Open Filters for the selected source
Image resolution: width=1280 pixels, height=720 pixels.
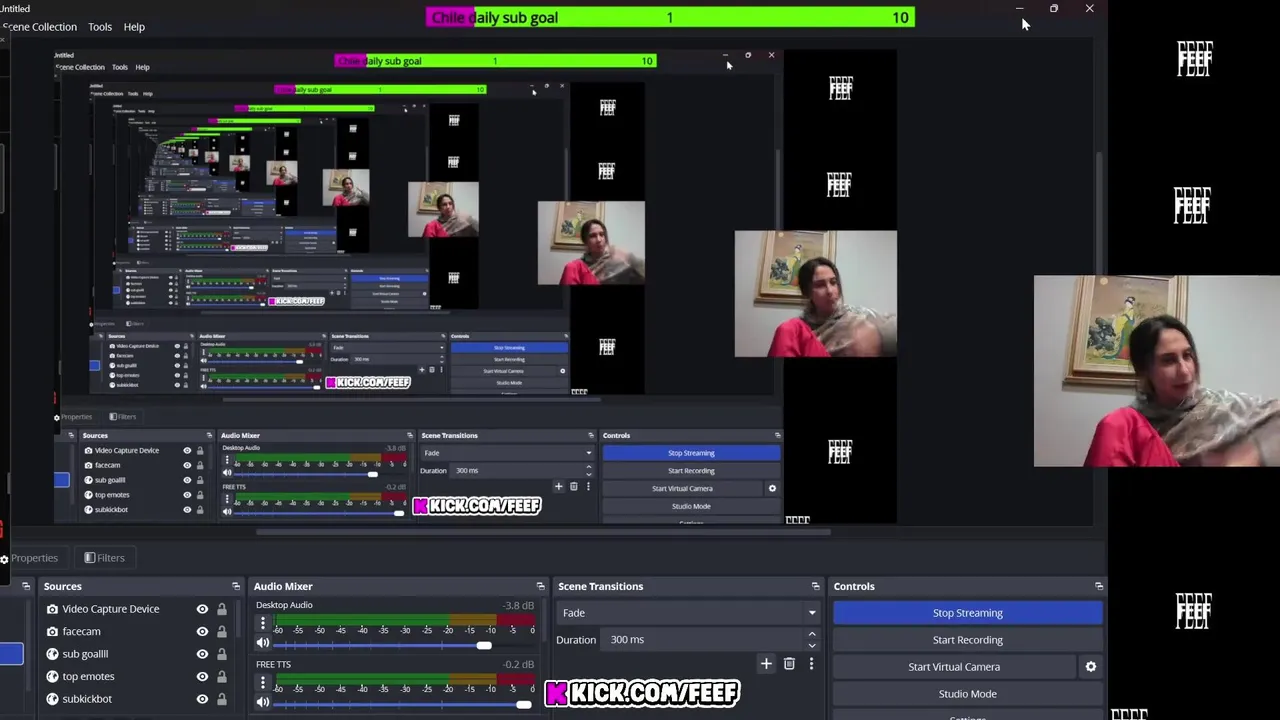[104, 558]
